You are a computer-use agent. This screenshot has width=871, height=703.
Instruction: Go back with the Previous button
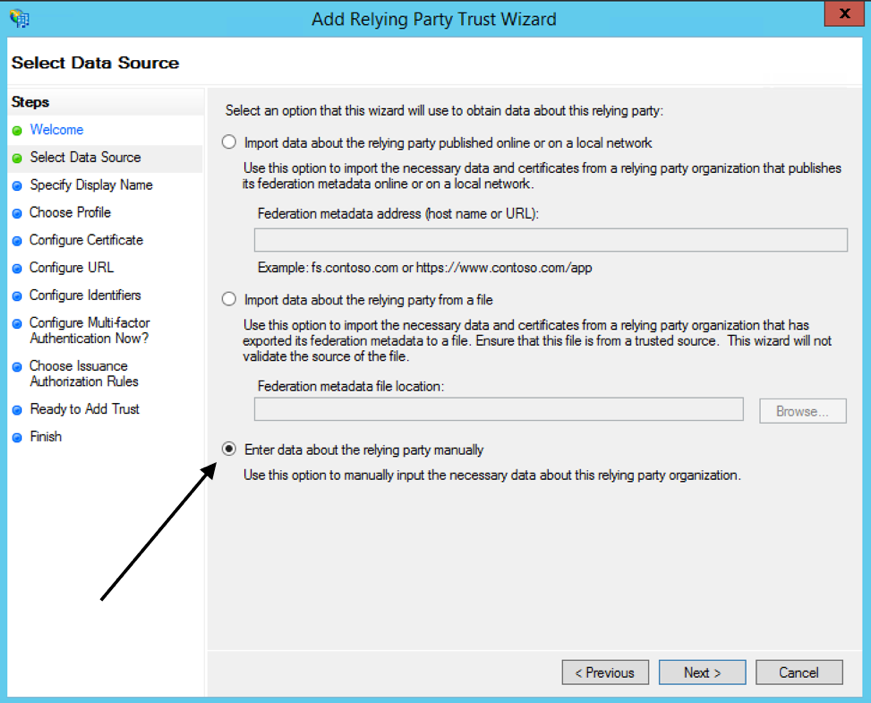605,672
